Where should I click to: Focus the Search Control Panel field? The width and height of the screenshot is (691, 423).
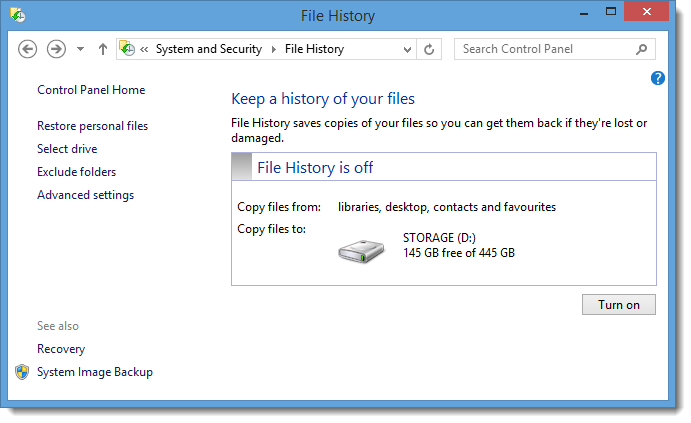(x=554, y=49)
